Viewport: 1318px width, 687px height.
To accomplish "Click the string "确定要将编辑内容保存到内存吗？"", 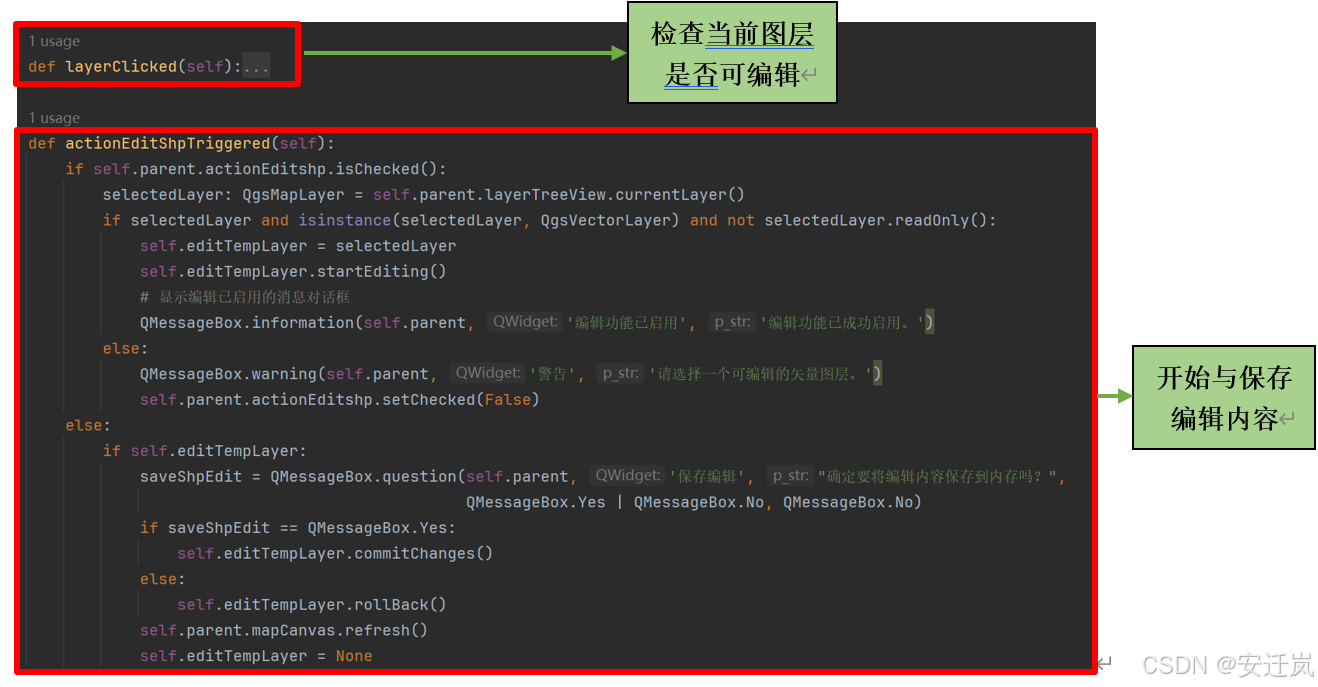I will [938, 477].
